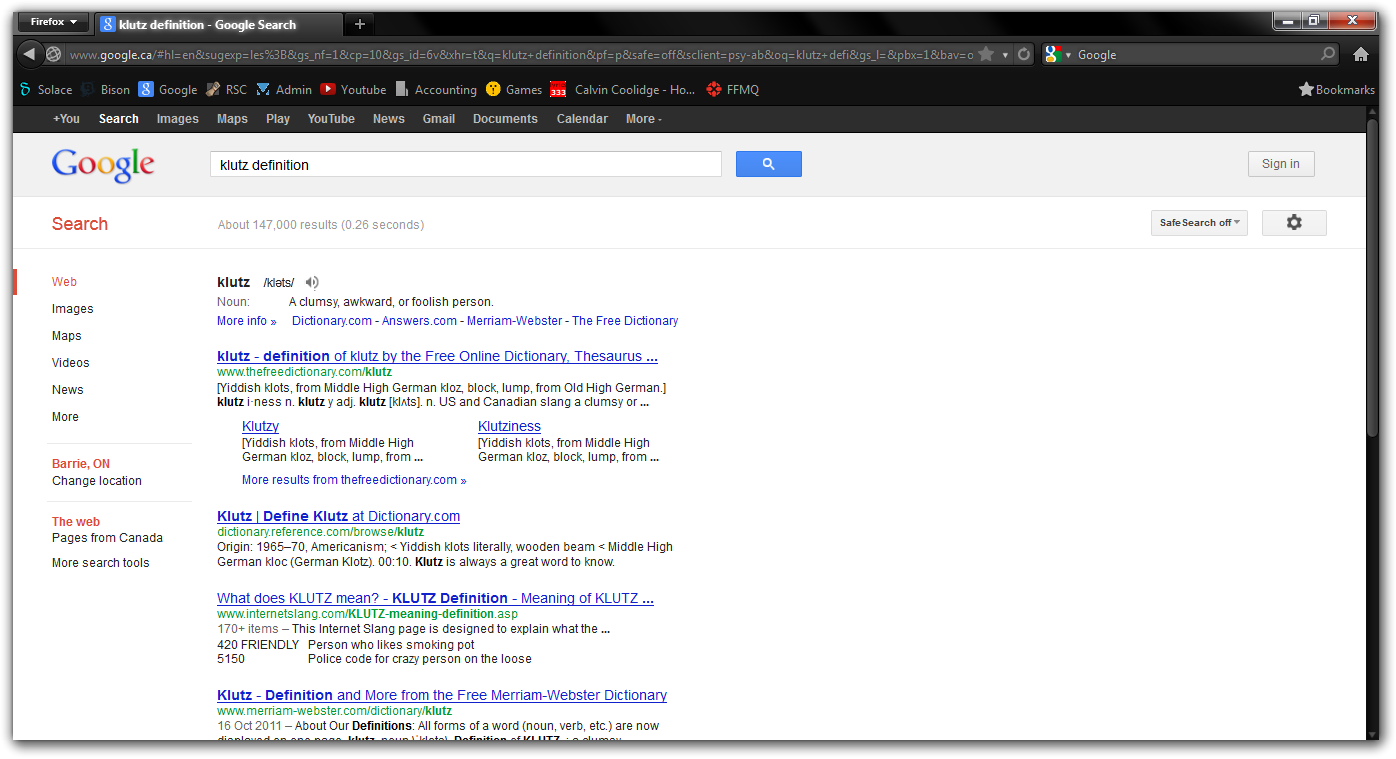
Task: Bookmark this page with the star icon
Action: pos(986,54)
